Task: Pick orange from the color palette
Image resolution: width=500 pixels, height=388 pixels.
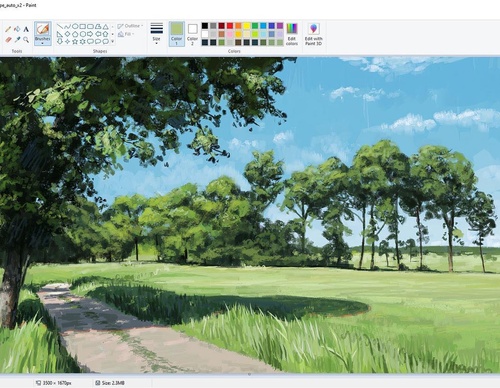Action: pyautogui.click(x=238, y=26)
